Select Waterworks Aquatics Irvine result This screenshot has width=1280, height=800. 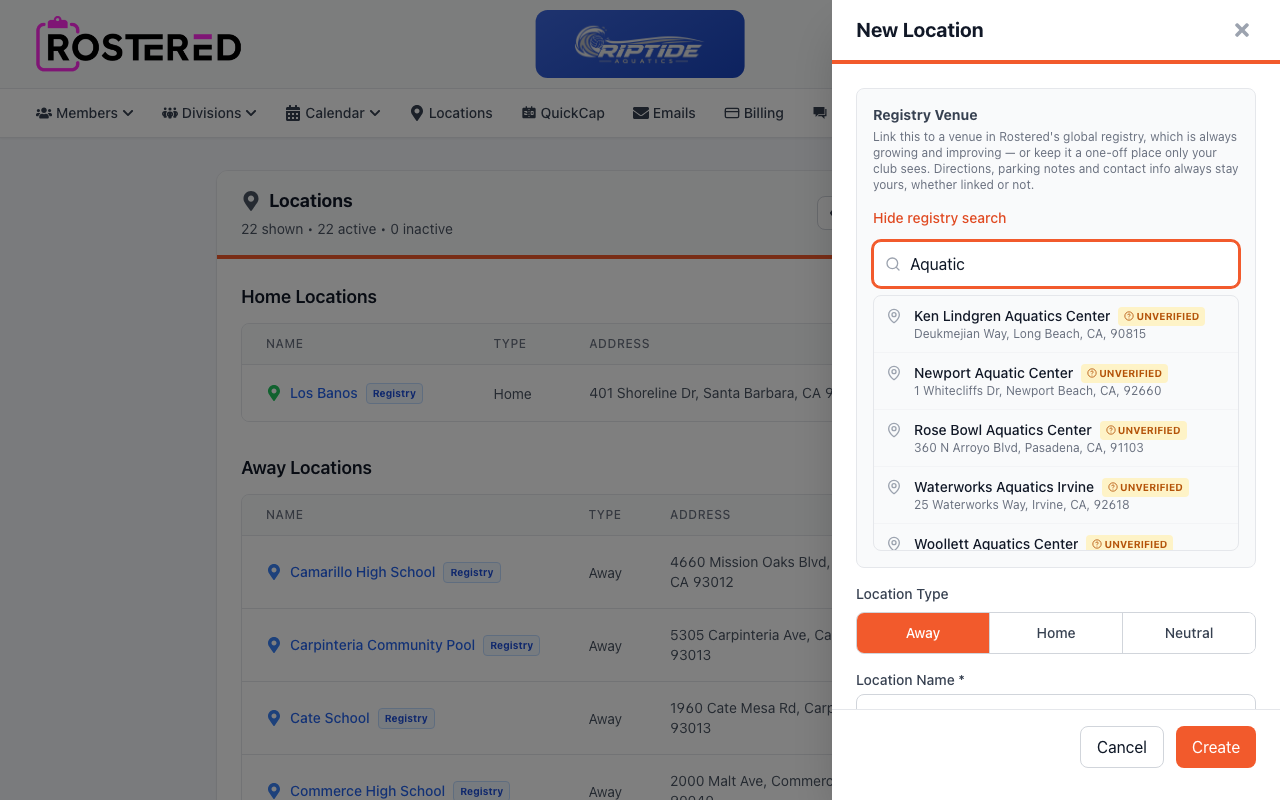click(x=1056, y=495)
